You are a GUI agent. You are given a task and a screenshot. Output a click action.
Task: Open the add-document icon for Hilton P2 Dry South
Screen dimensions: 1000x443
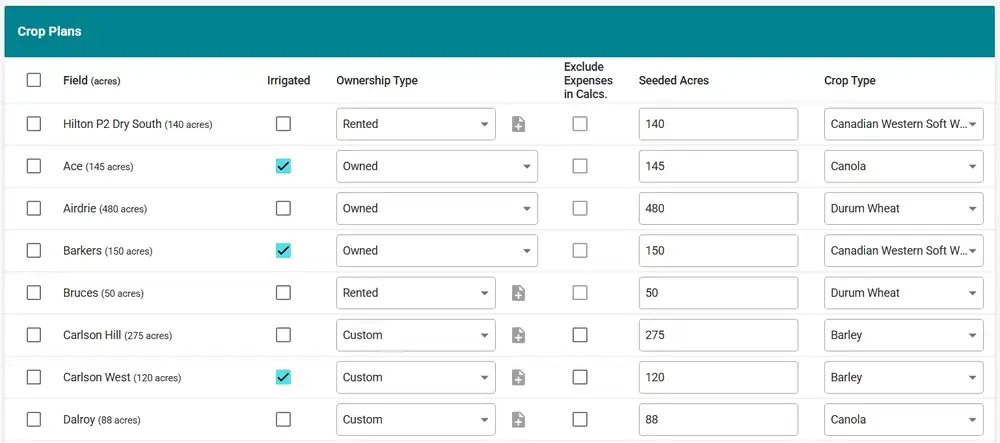click(x=518, y=124)
